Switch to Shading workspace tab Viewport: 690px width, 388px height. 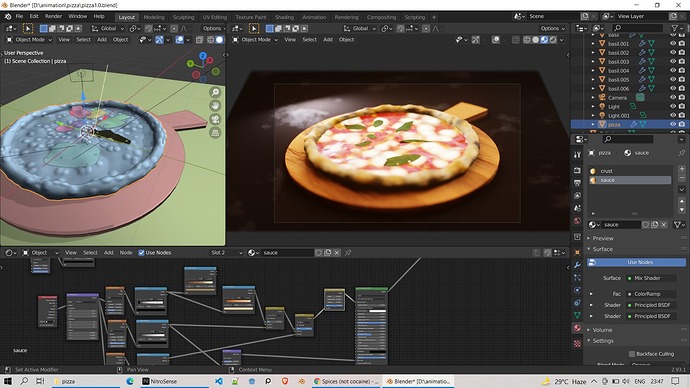[x=284, y=17]
